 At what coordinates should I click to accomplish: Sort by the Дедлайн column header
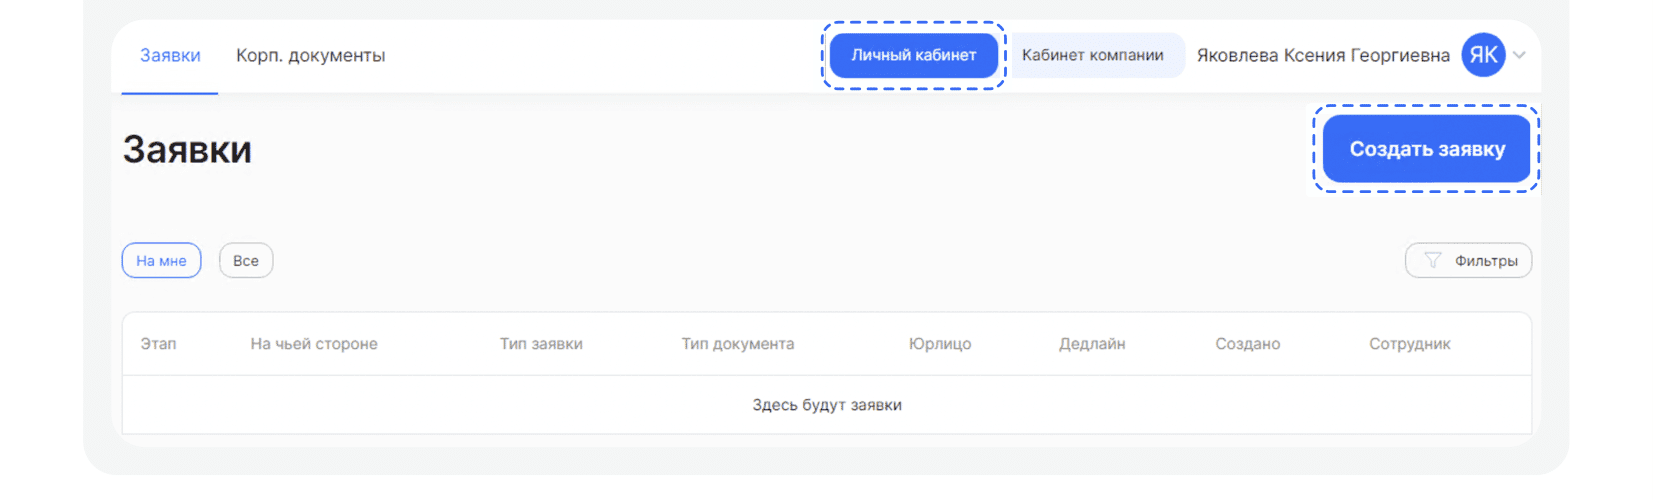pos(1092,344)
